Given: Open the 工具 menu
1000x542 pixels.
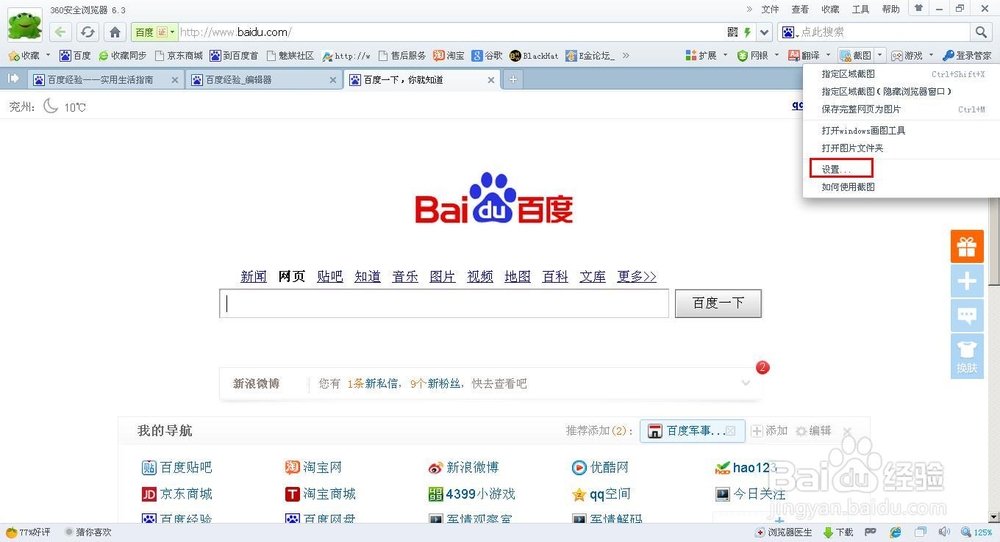Looking at the screenshot, I should click(x=860, y=9).
